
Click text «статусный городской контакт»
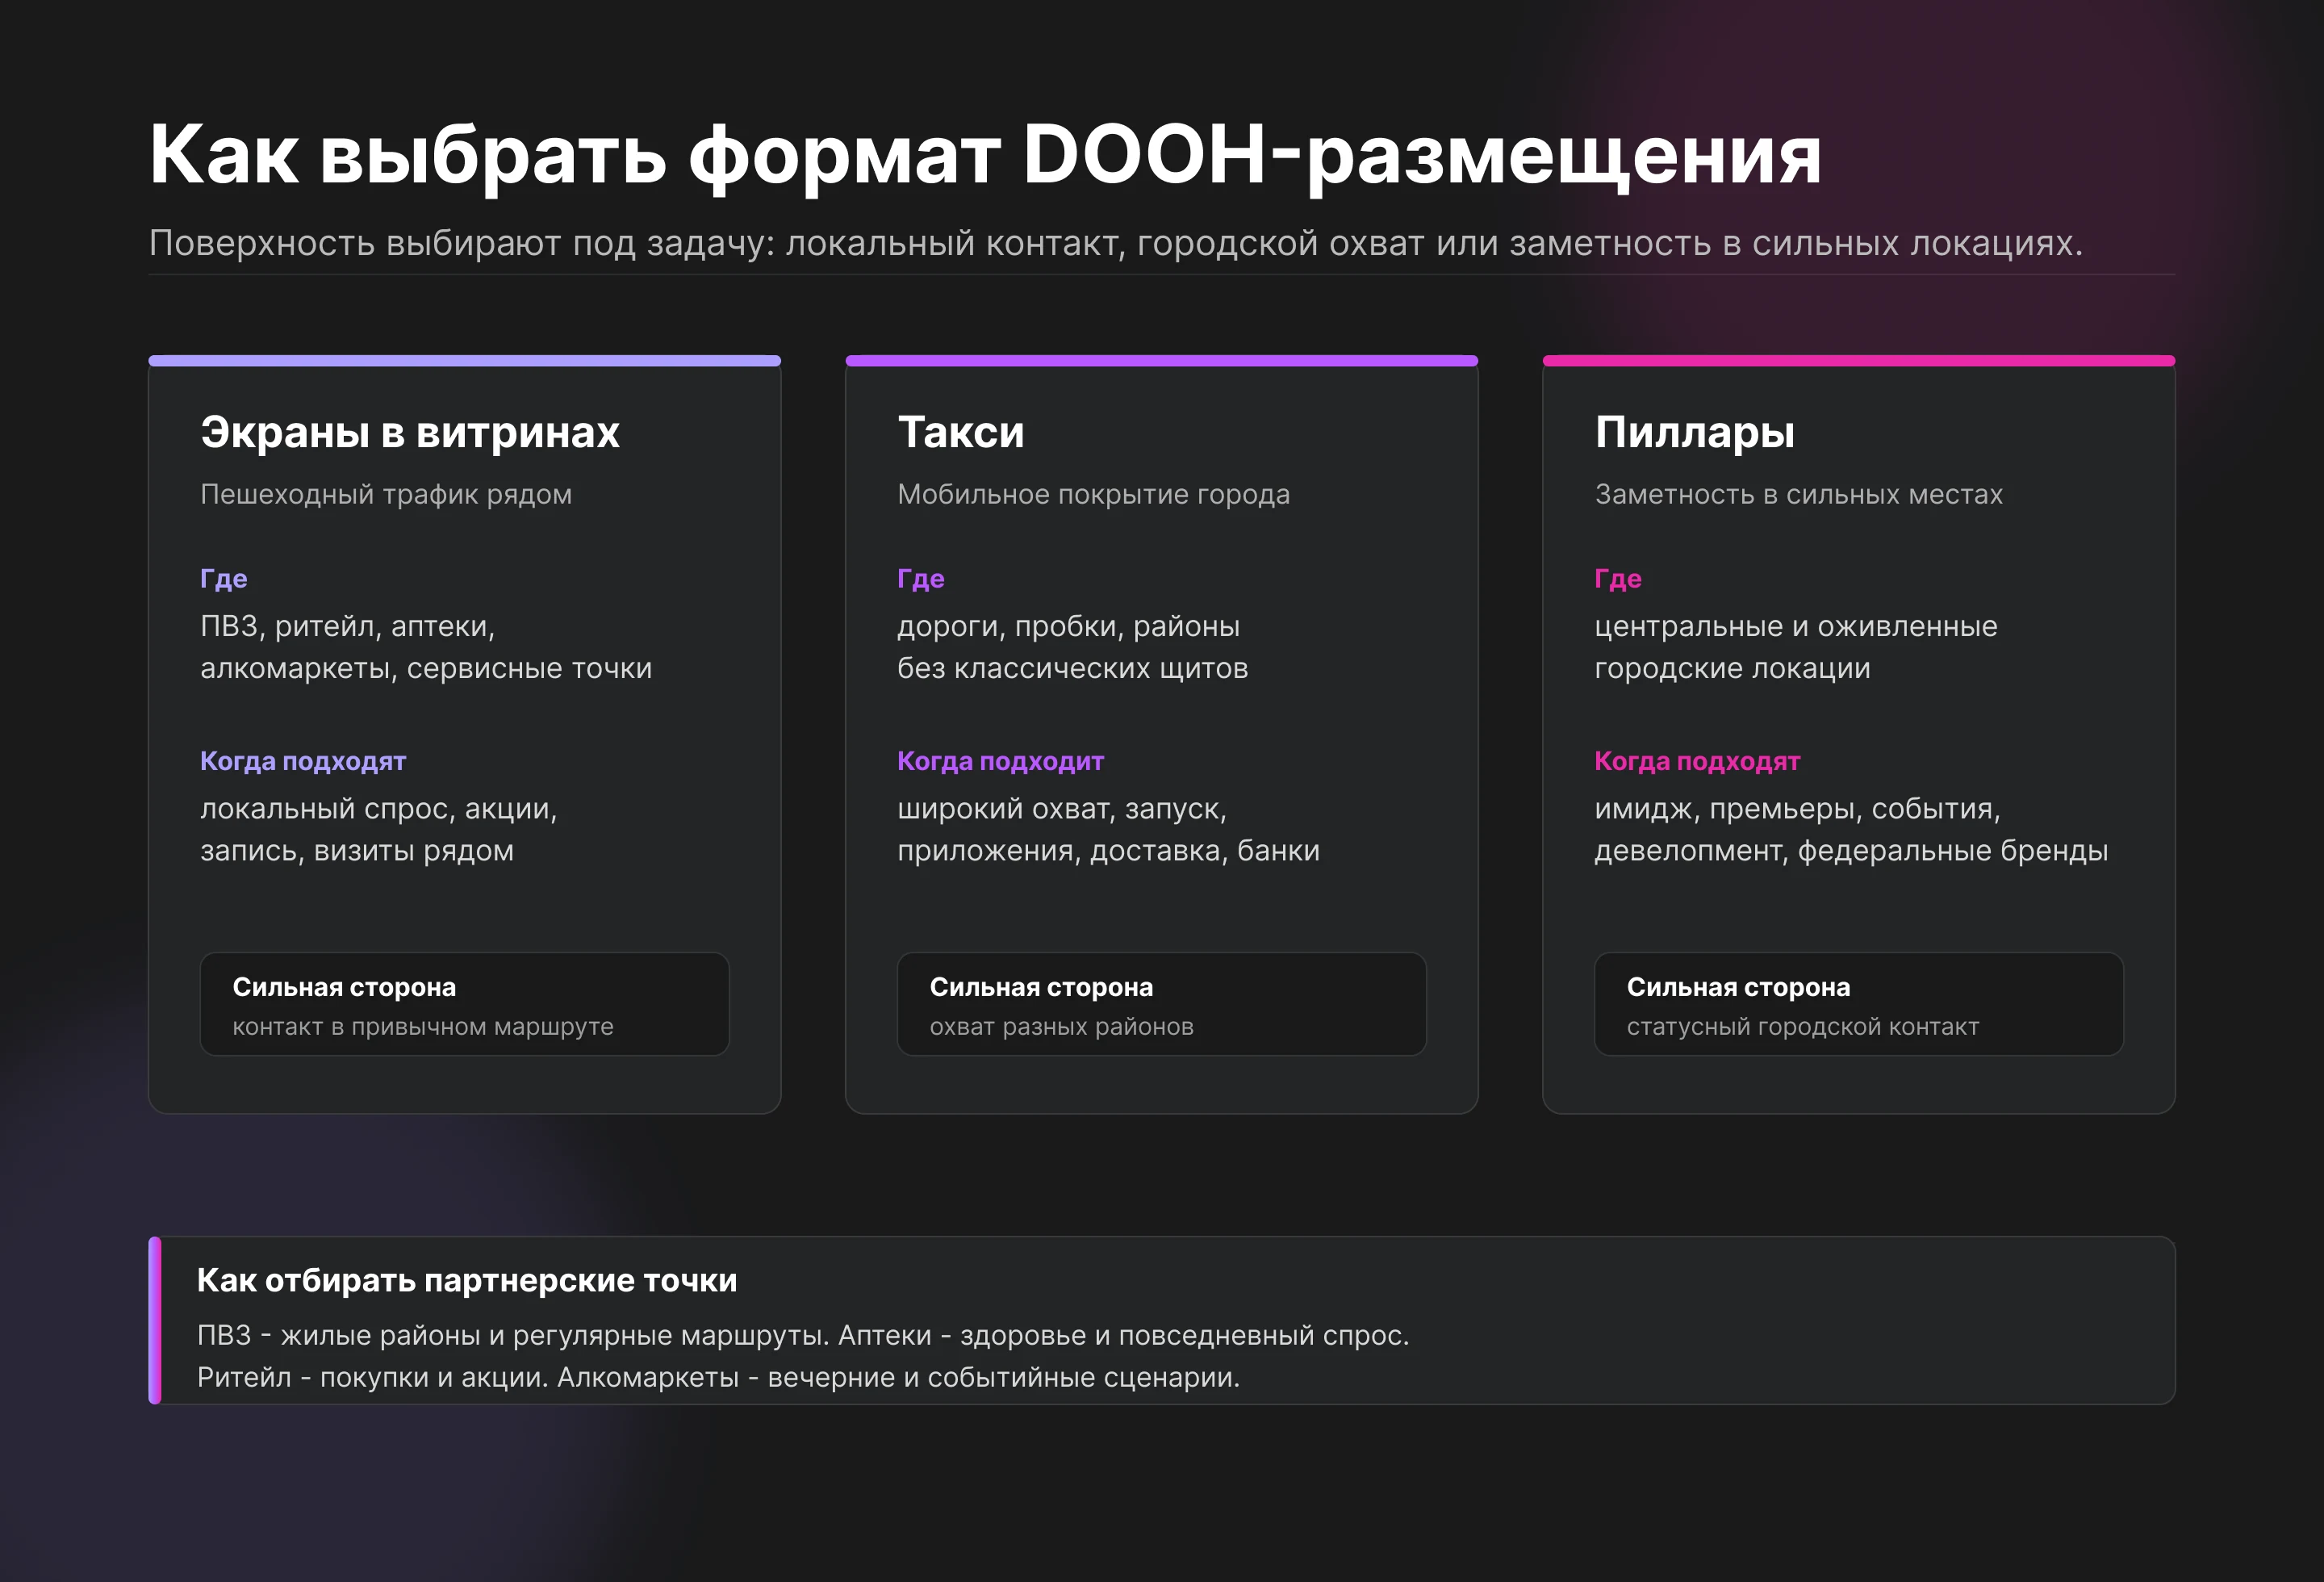click(1802, 1027)
